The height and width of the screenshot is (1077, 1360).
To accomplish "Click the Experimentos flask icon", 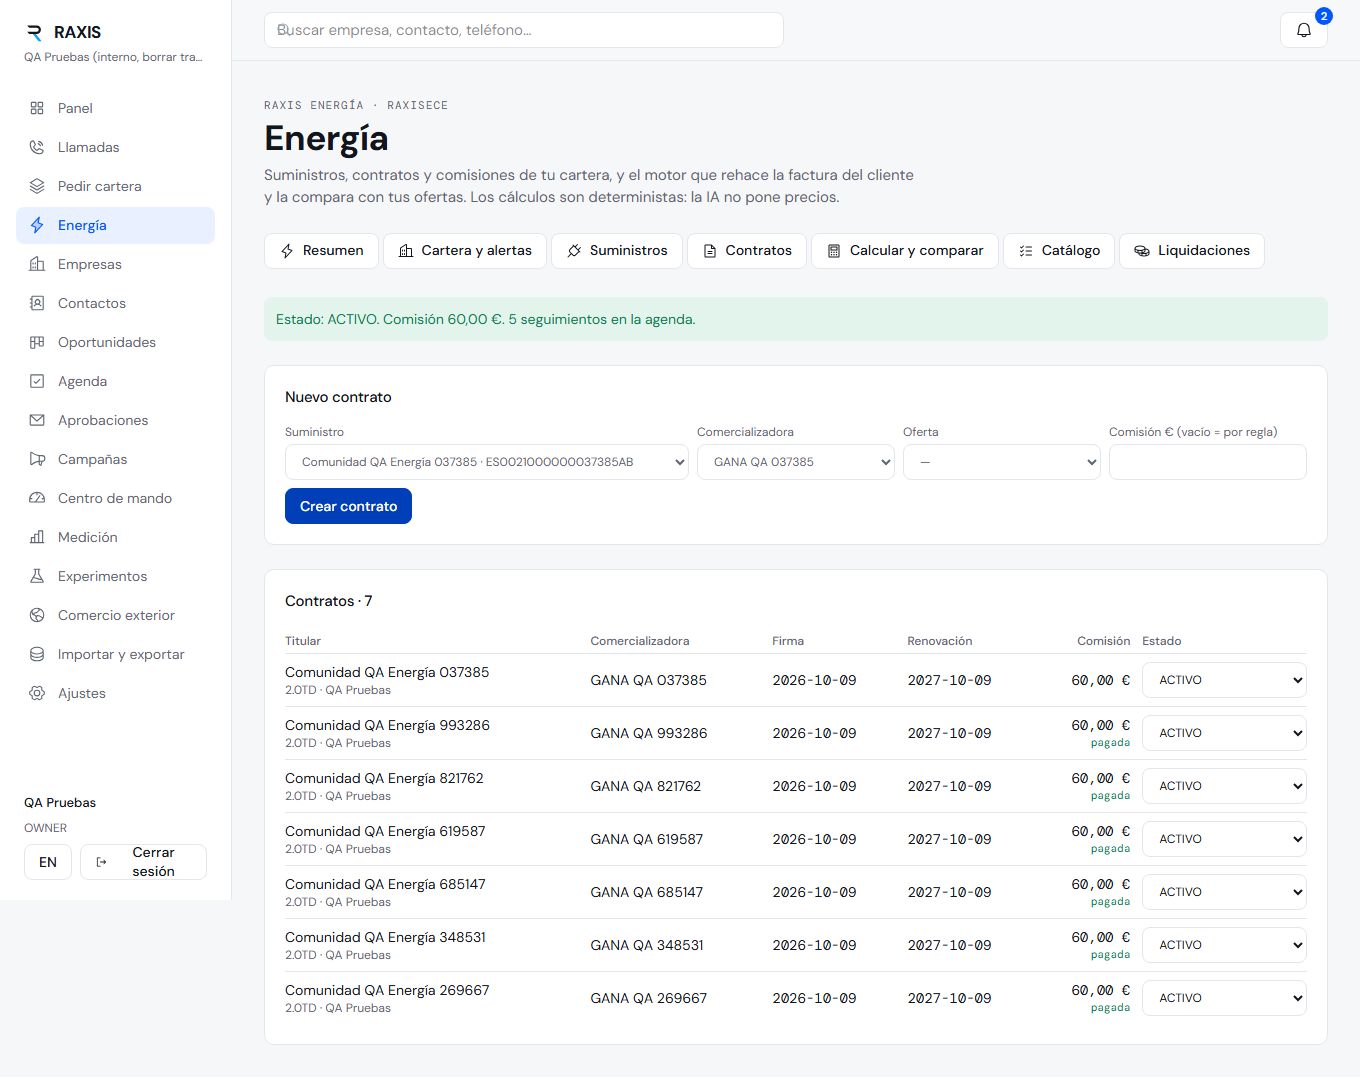I will (37, 576).
